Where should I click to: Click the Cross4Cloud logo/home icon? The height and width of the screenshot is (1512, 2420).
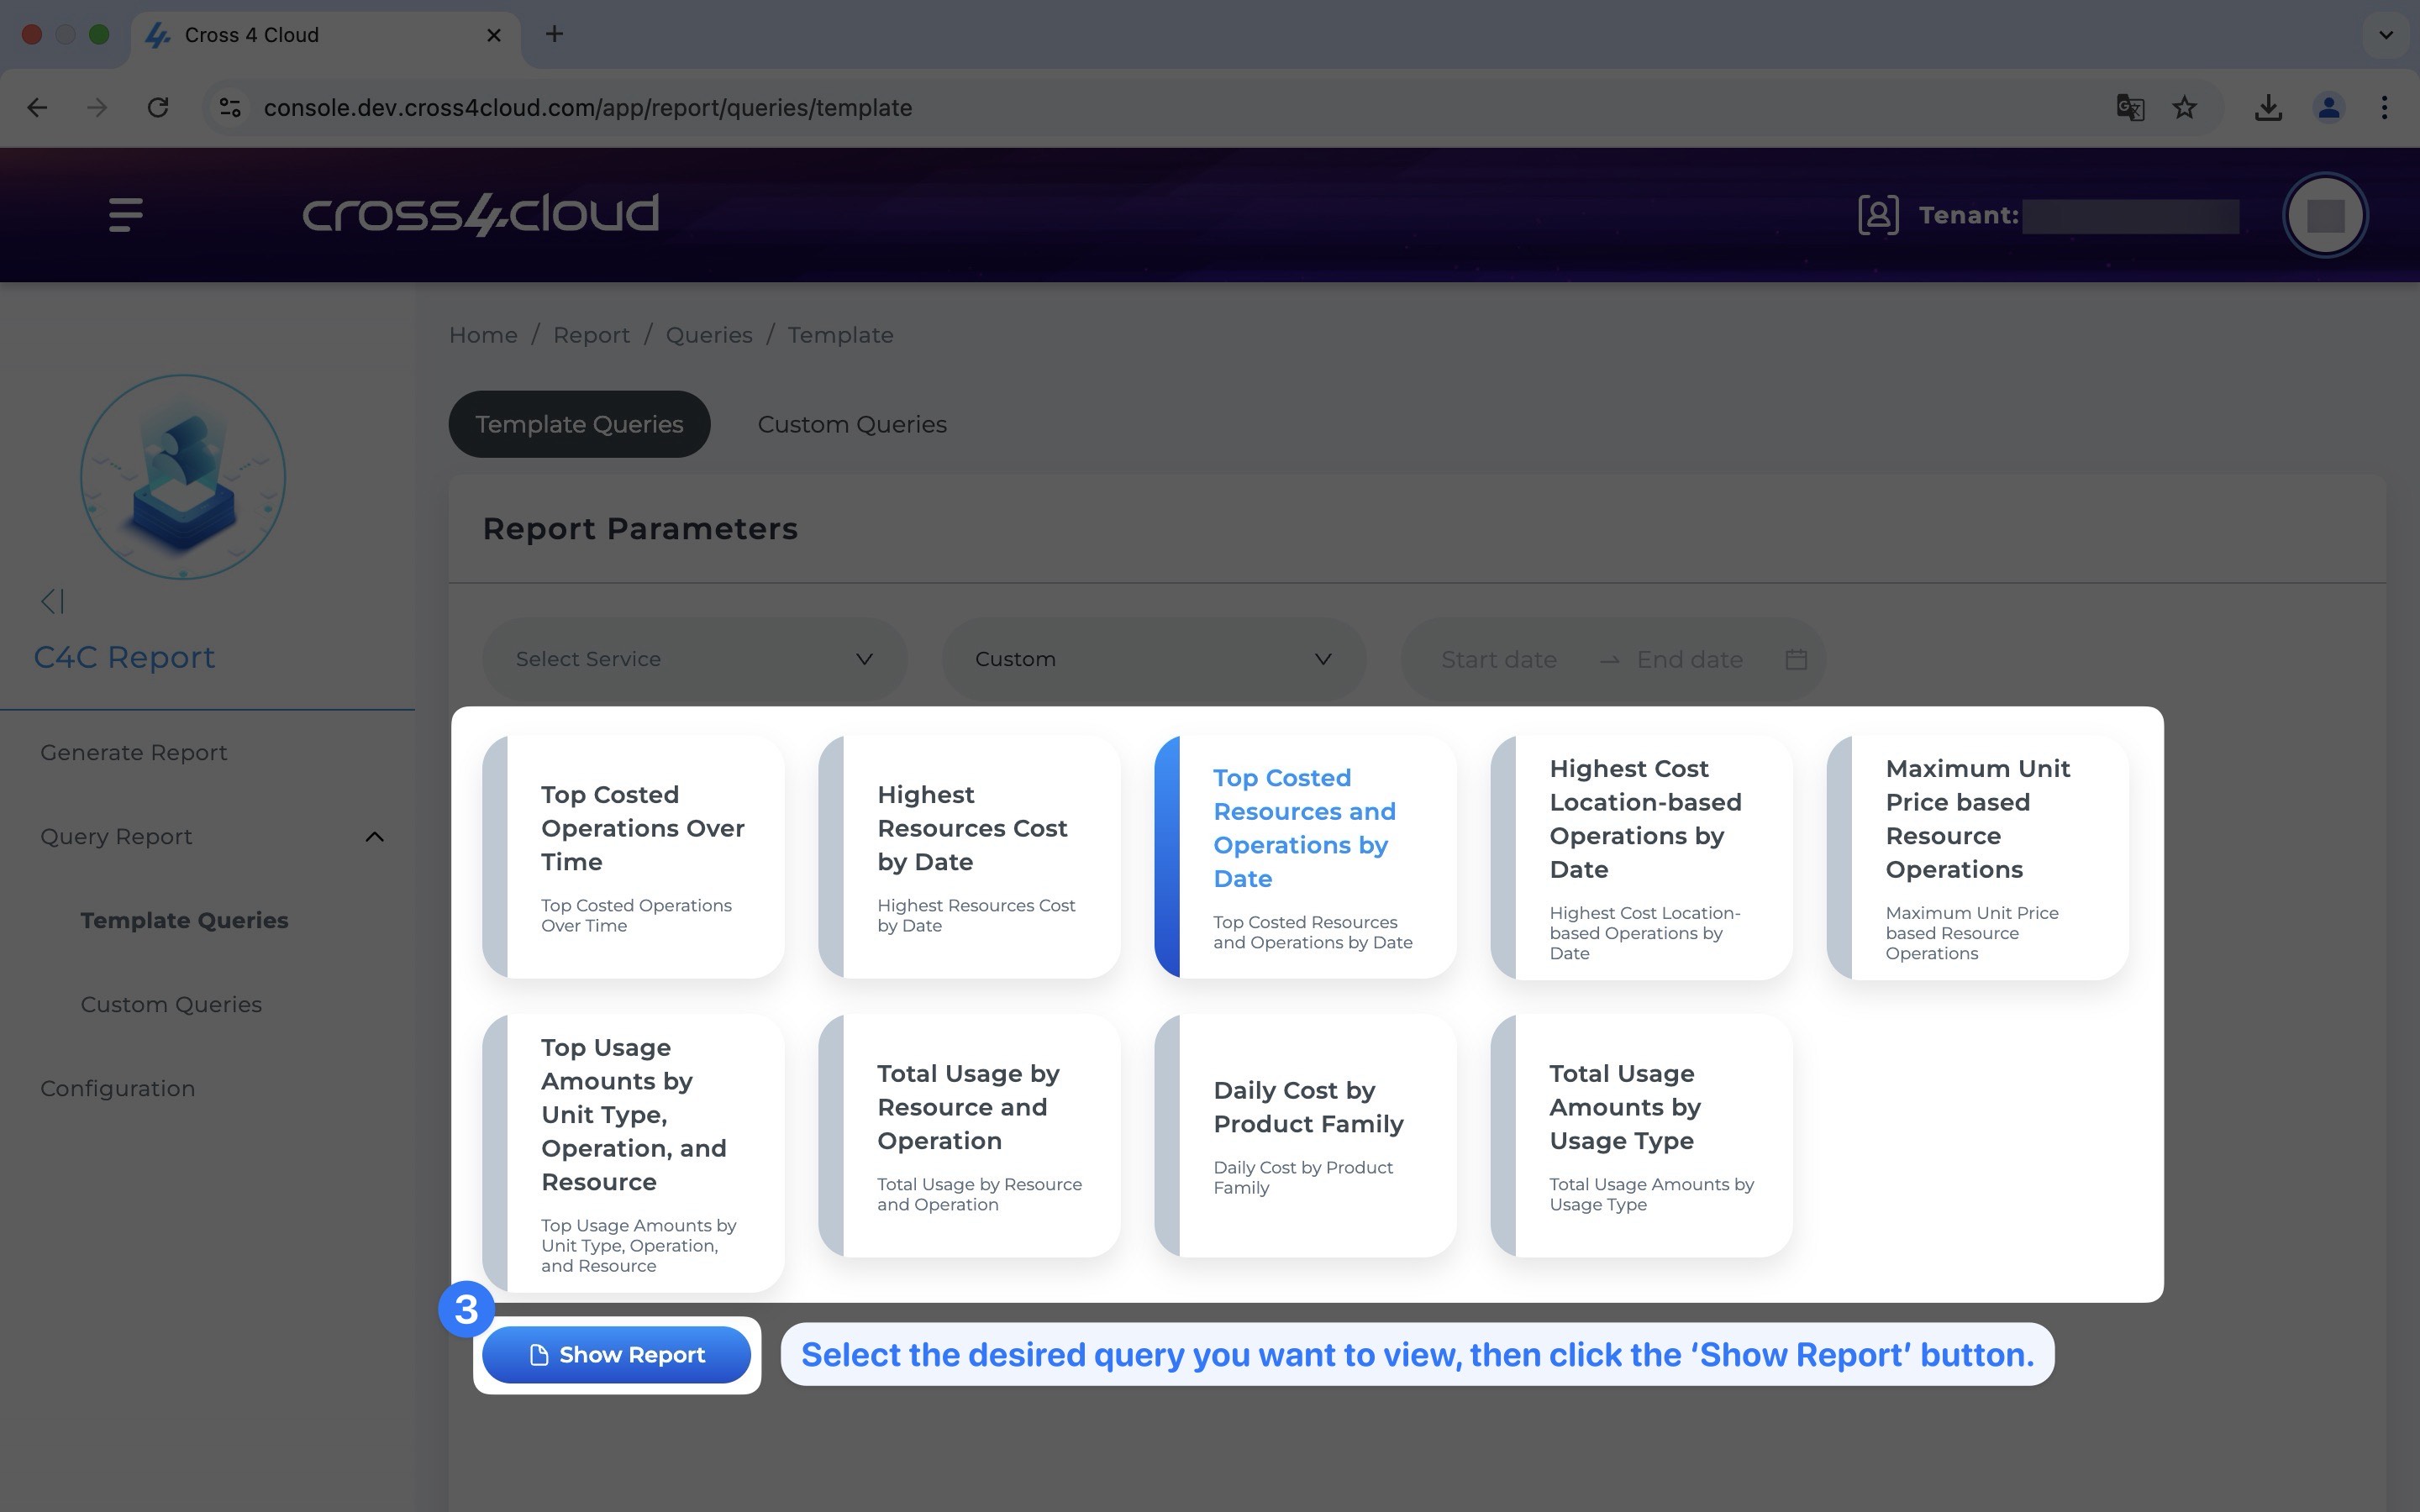click(481, 214)
